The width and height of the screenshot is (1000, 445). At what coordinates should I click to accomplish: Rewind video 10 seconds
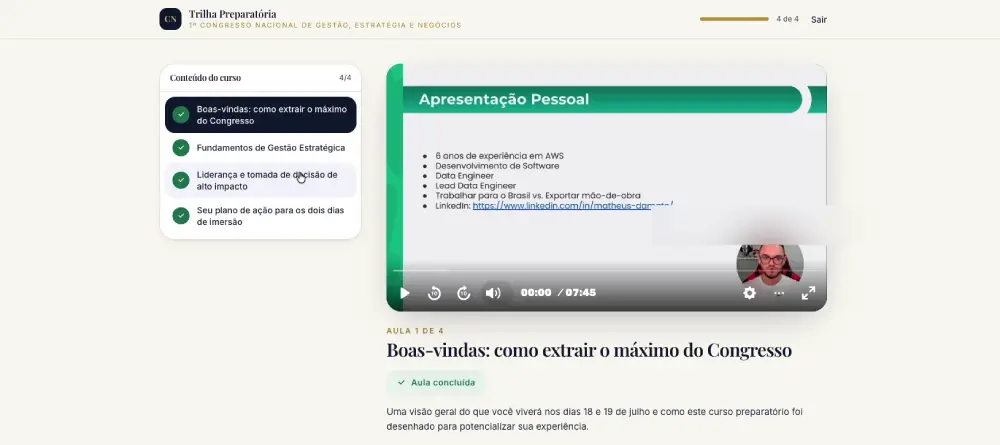pos(434,293)
